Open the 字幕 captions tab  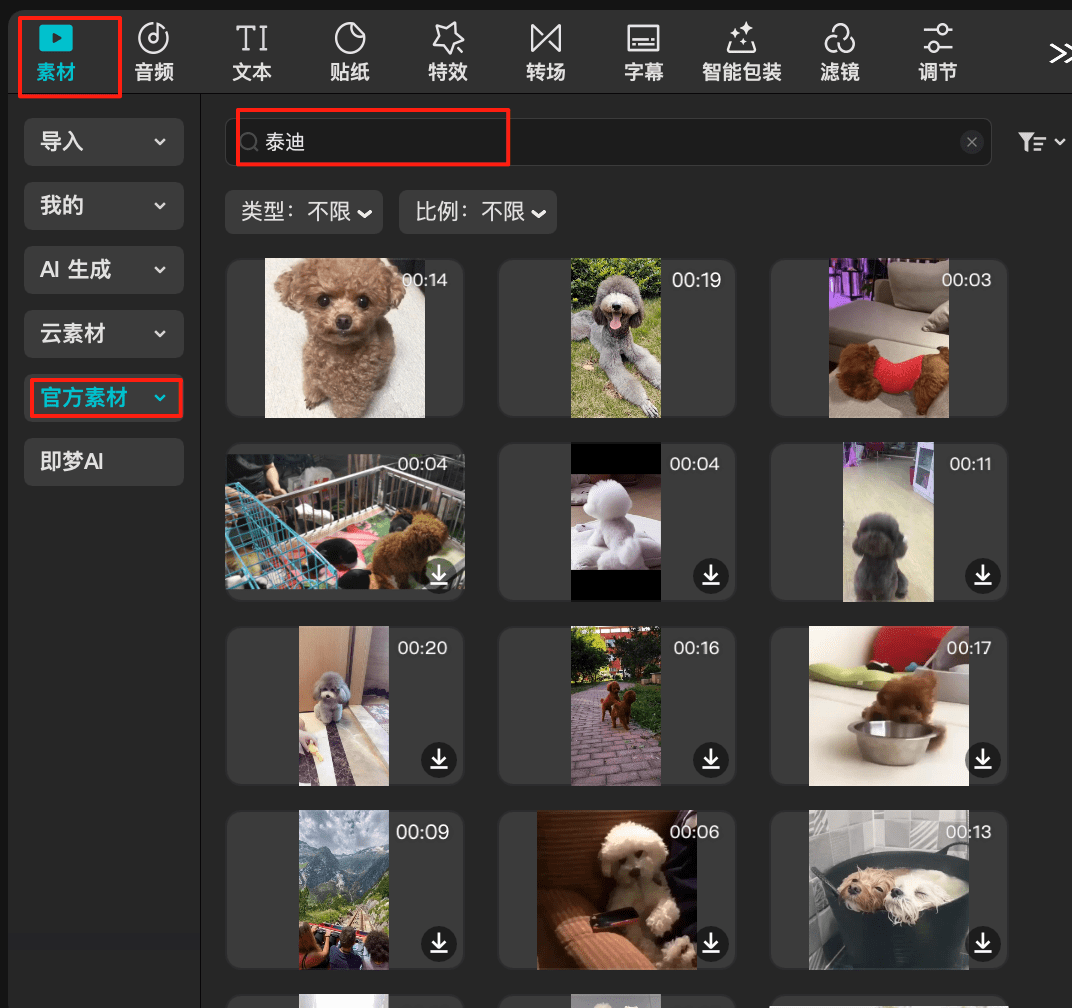point(643,53)
